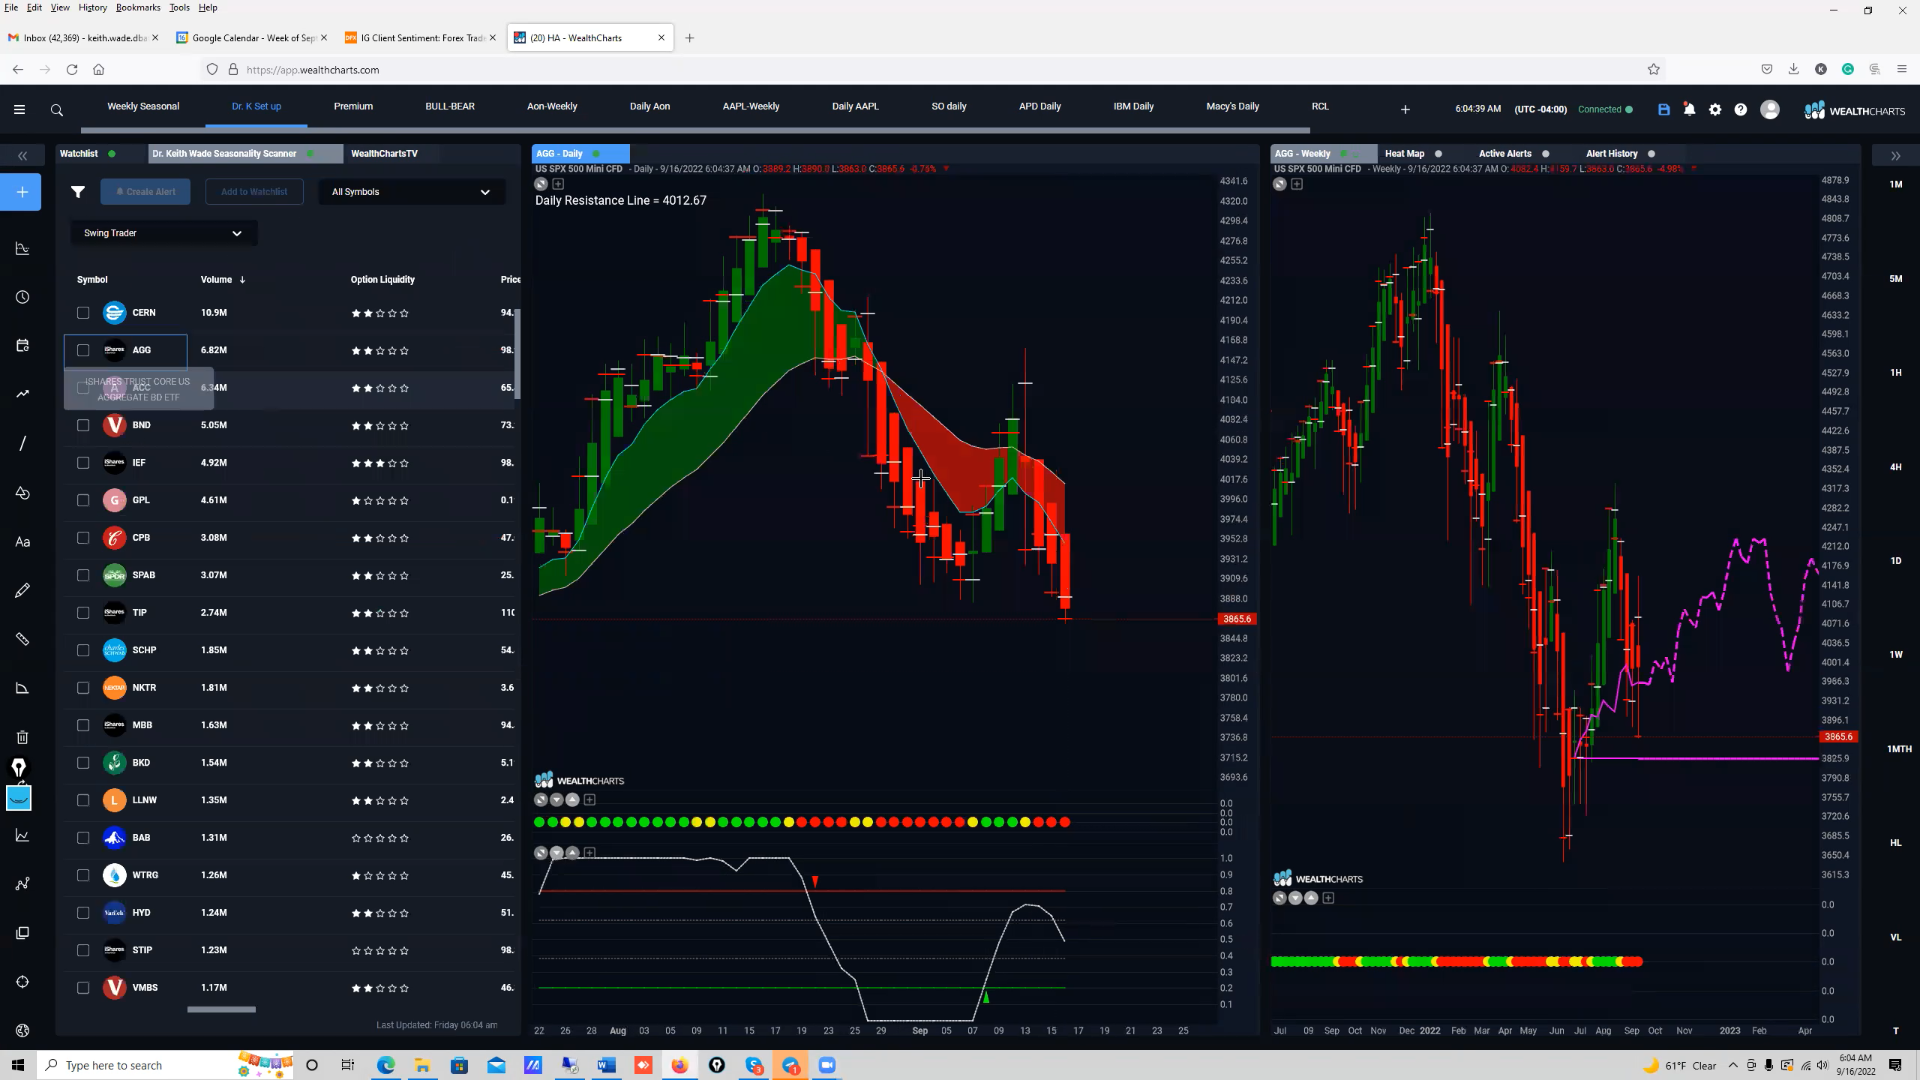Click the scanner horizontal scrollbar thumb
The width and height of the screenshot is (1920, 1080).
point(221,1010)
